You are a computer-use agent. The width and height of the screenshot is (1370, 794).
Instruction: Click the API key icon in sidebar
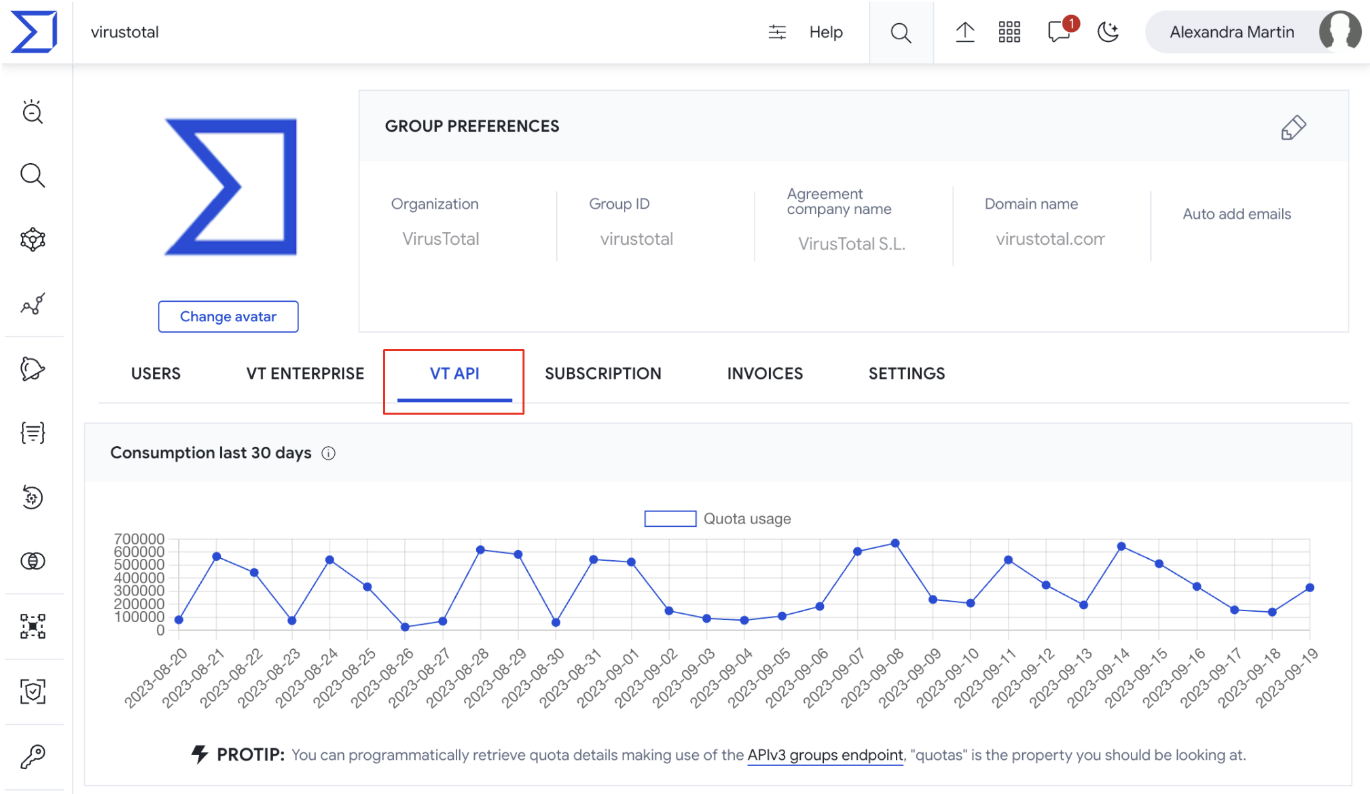33,757
